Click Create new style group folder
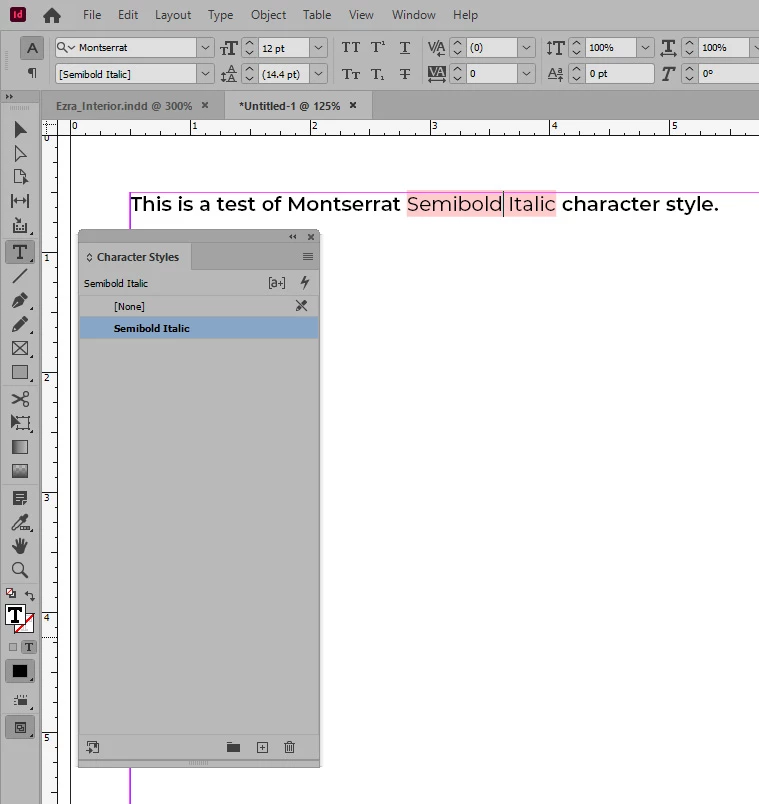The height and width of the screenshot is (804, 759). coord(233,747)
